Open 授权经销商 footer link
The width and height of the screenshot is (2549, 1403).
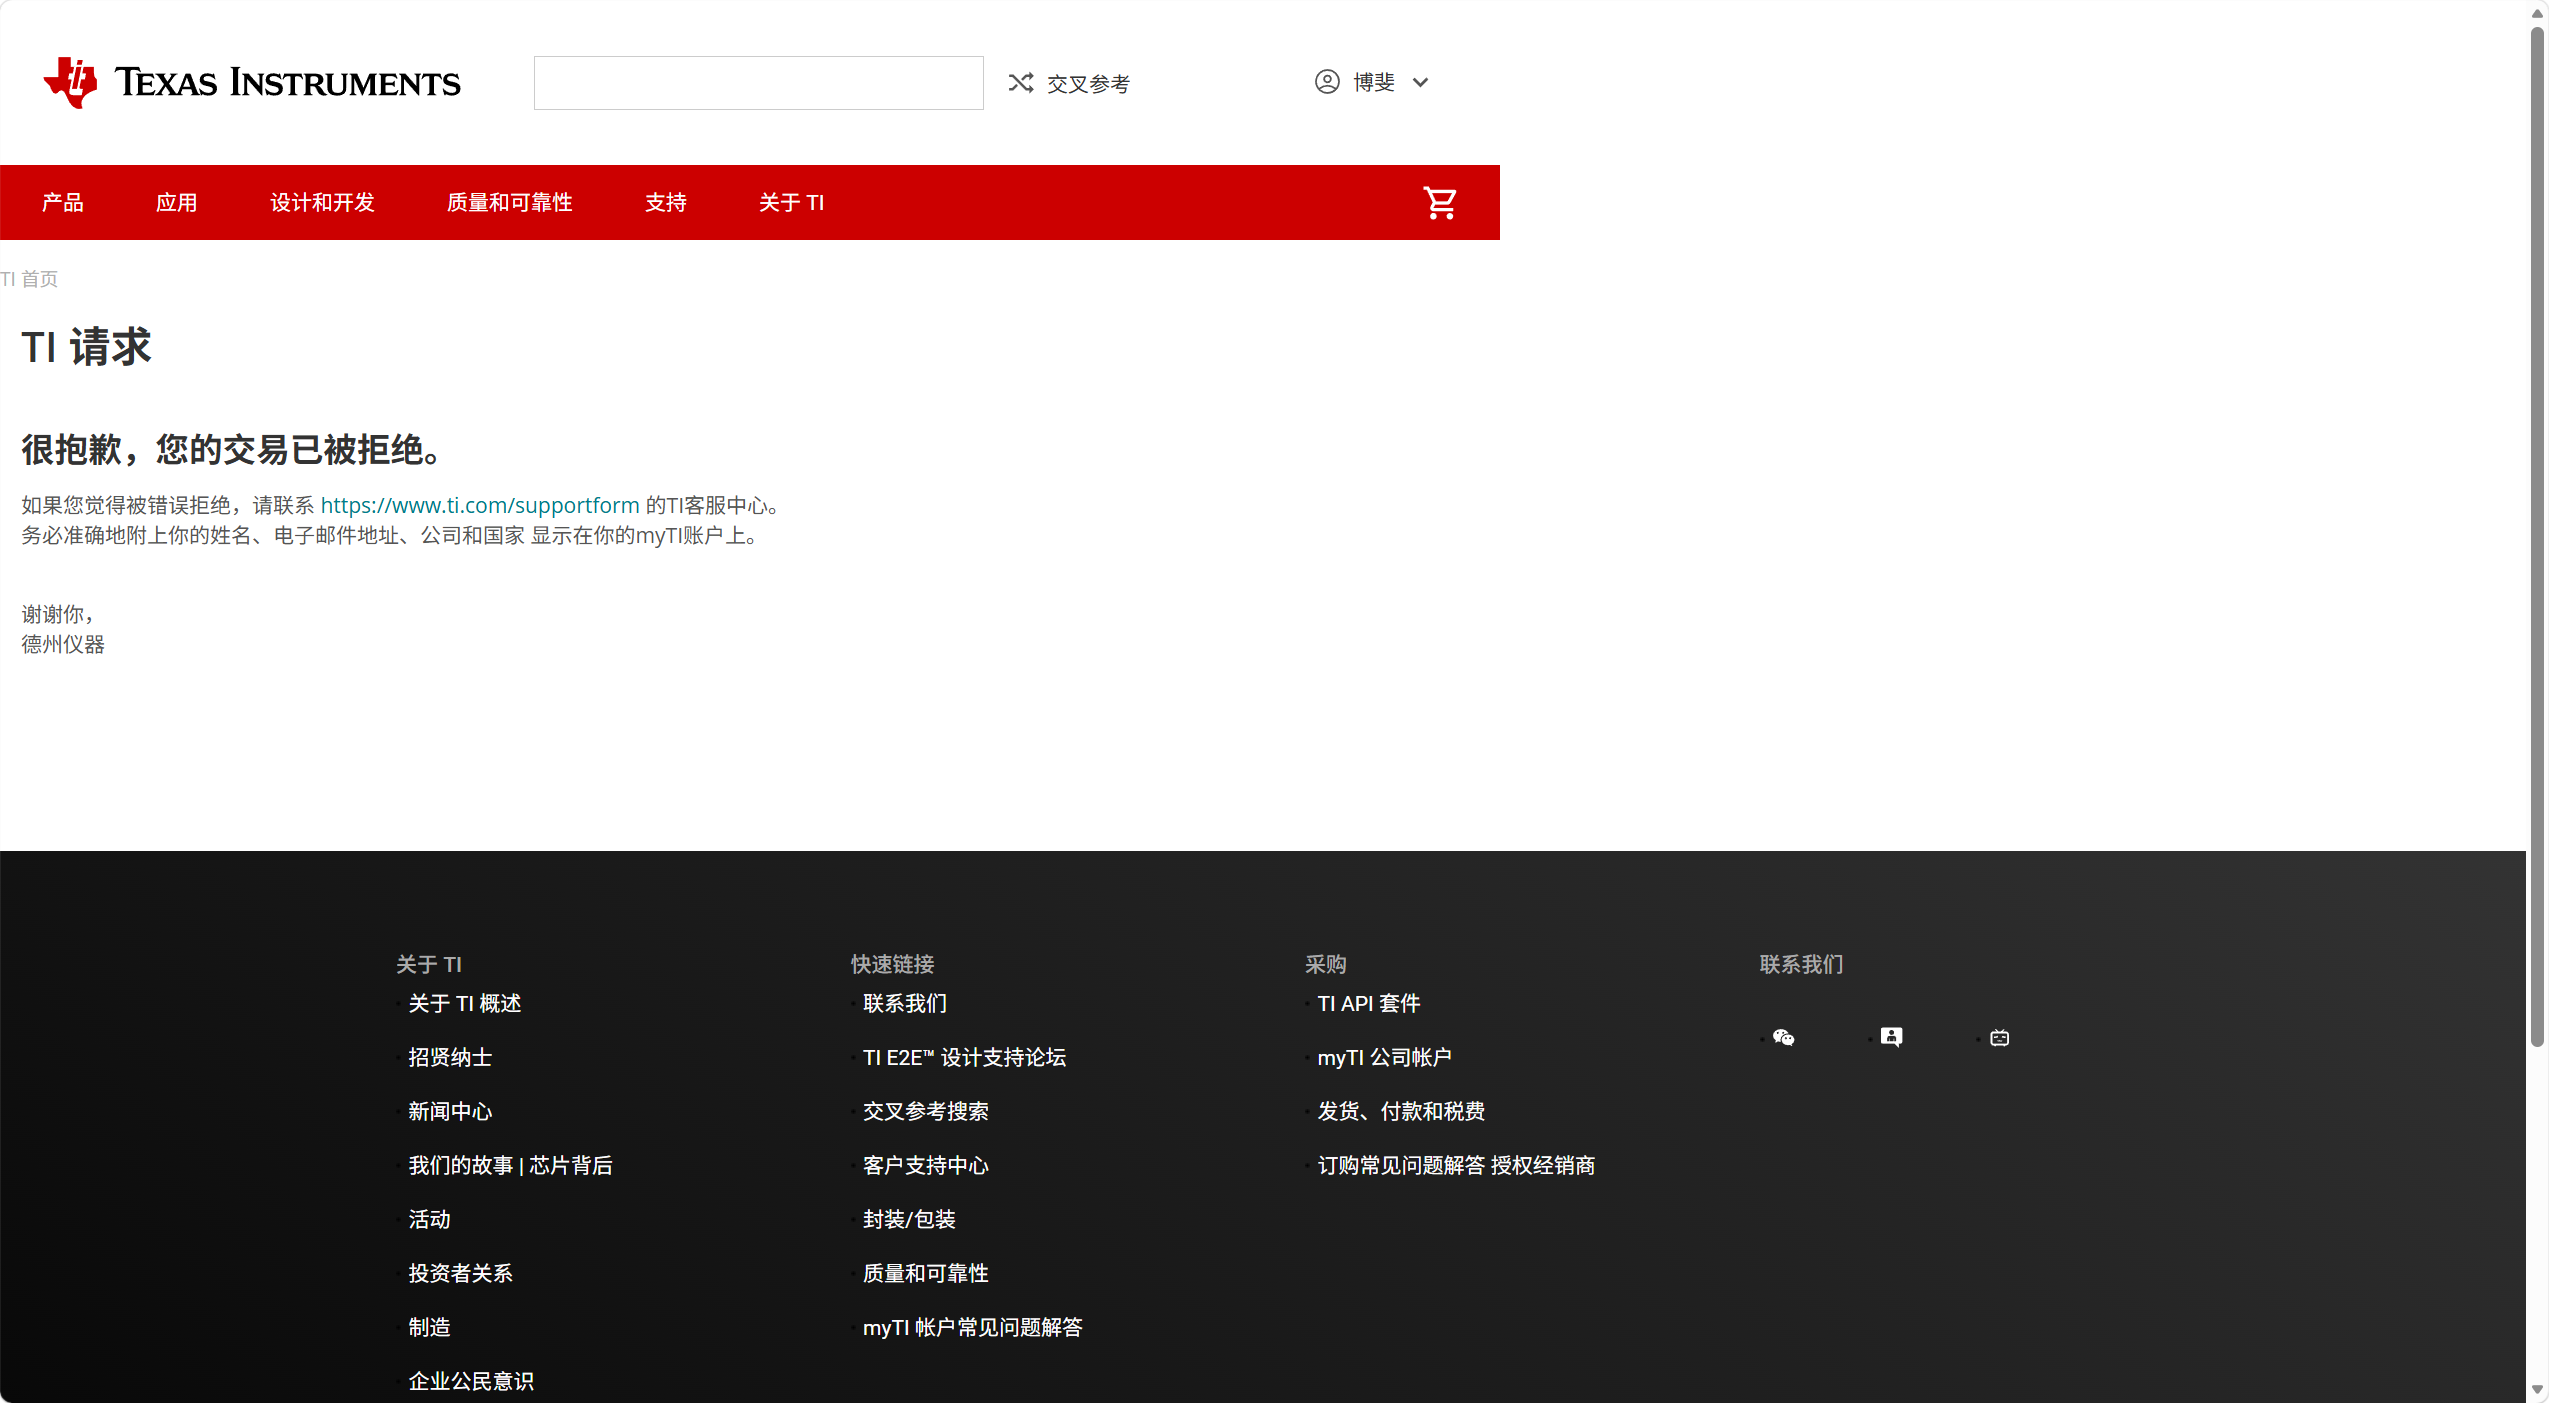[x=1543, y=1166]
